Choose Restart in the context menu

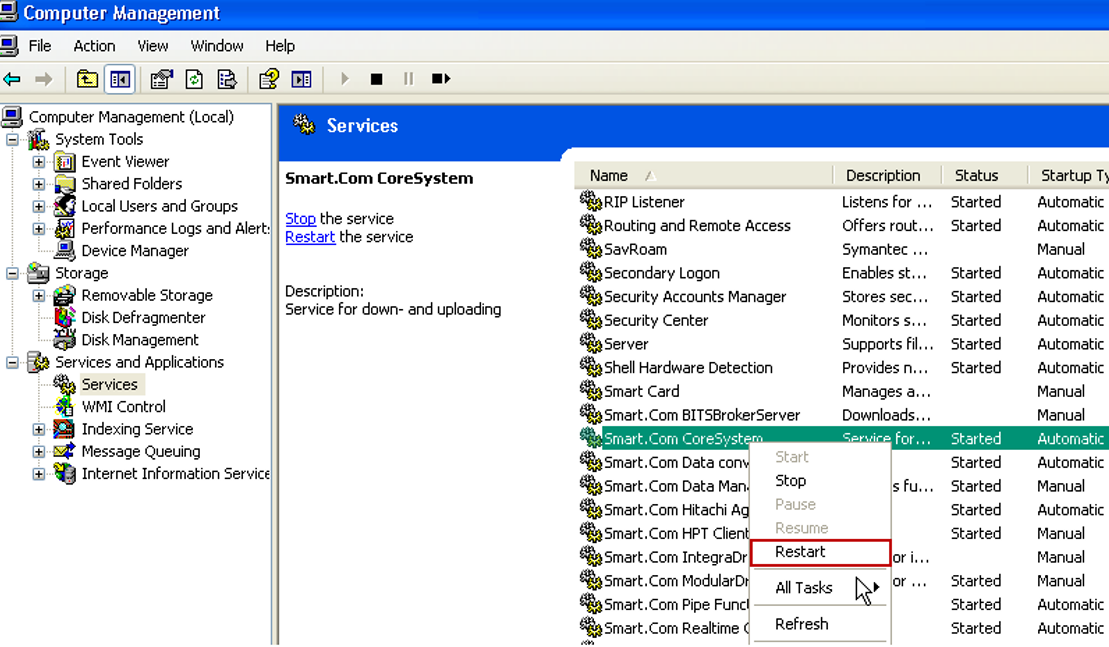pyautogui.click(x=820, y=552)
